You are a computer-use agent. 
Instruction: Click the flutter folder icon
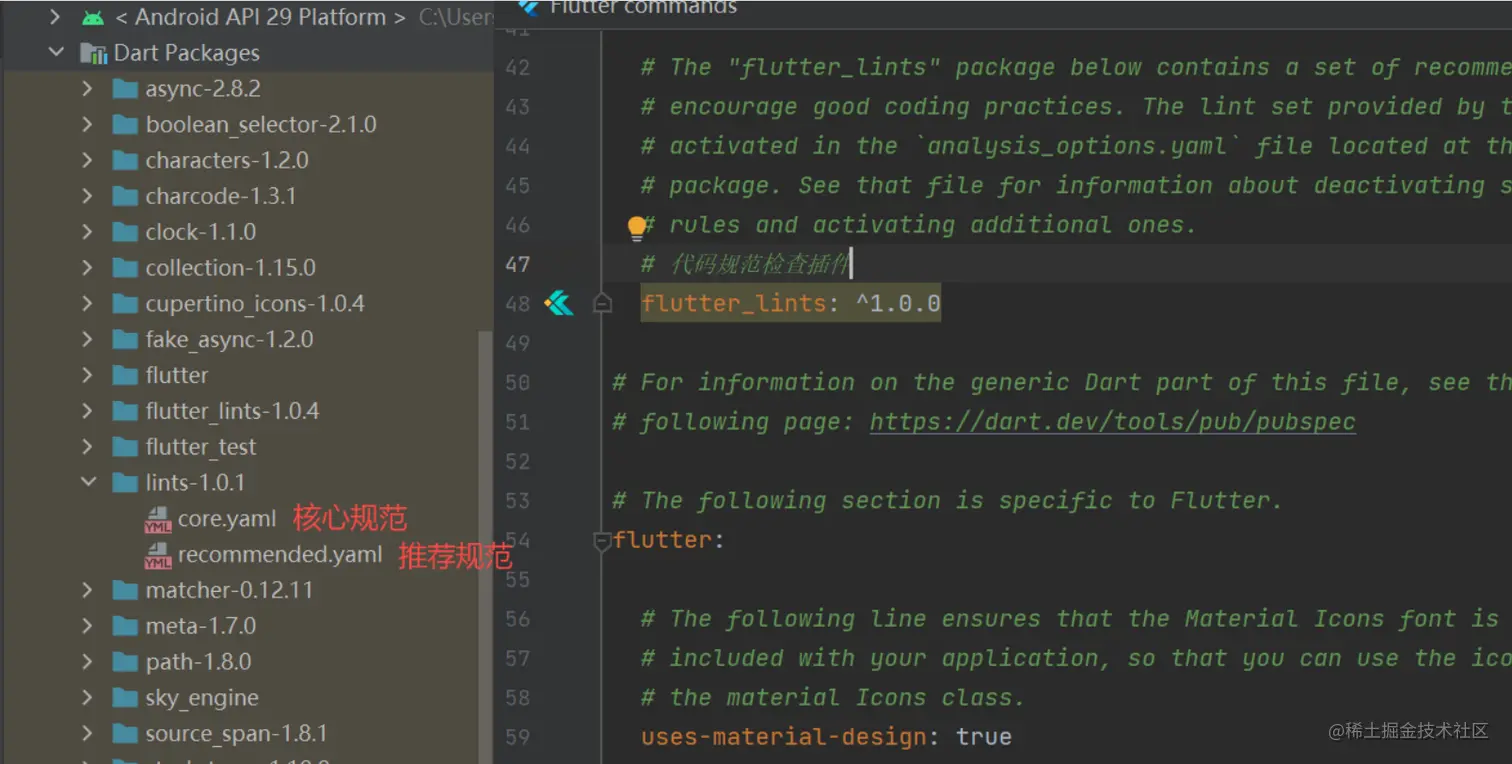pyautogui.click(x=125, y=376)
